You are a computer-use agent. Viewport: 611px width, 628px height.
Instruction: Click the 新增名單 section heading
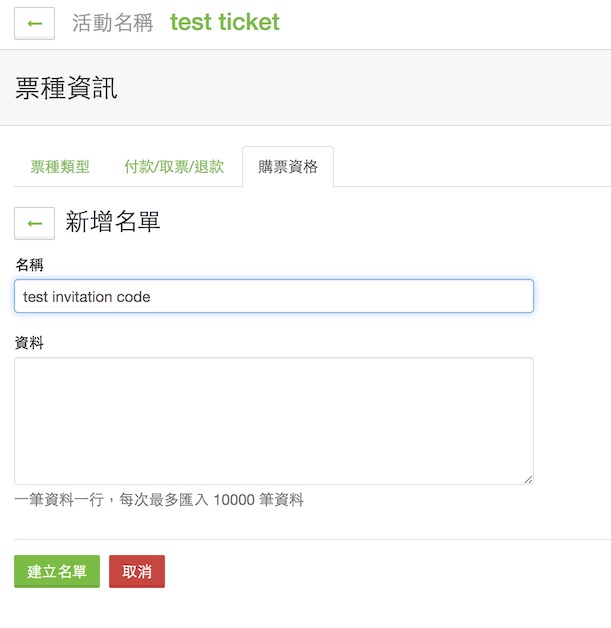click(x=113, y=221)
